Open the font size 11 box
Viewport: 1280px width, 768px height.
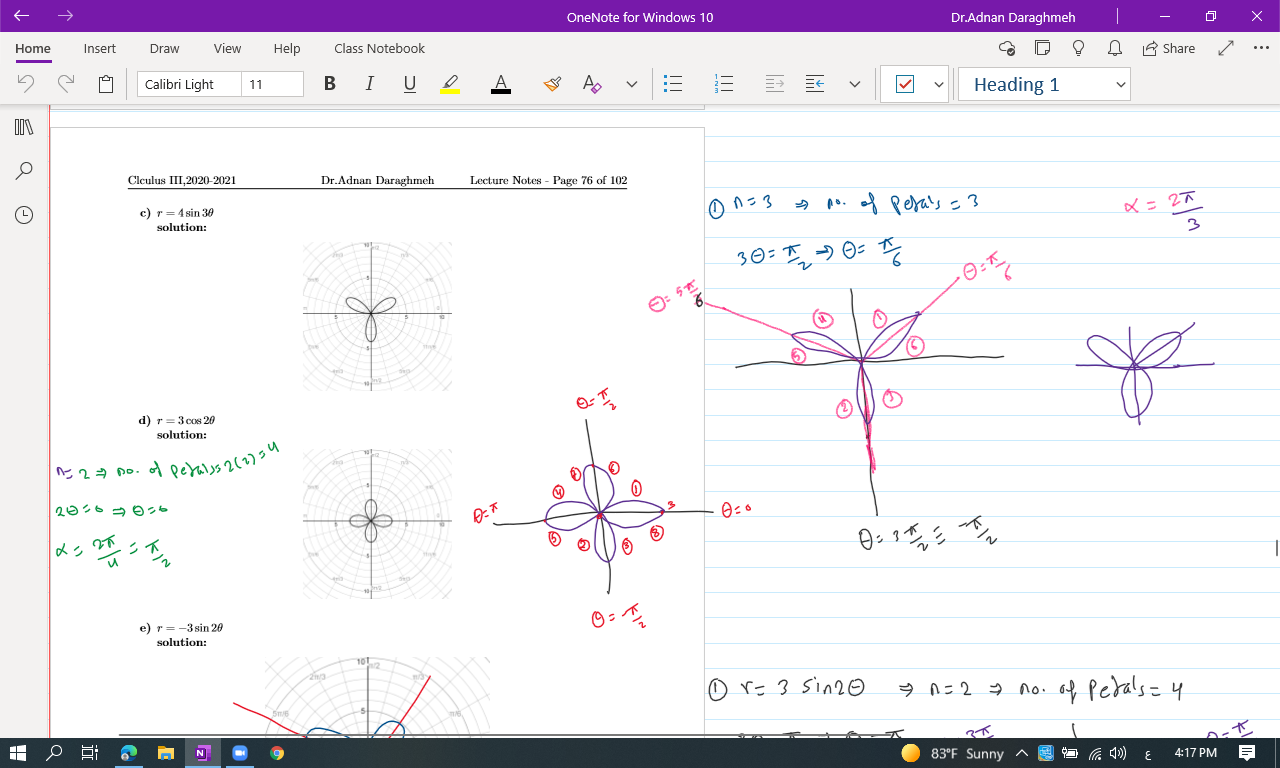pos(272,84)
